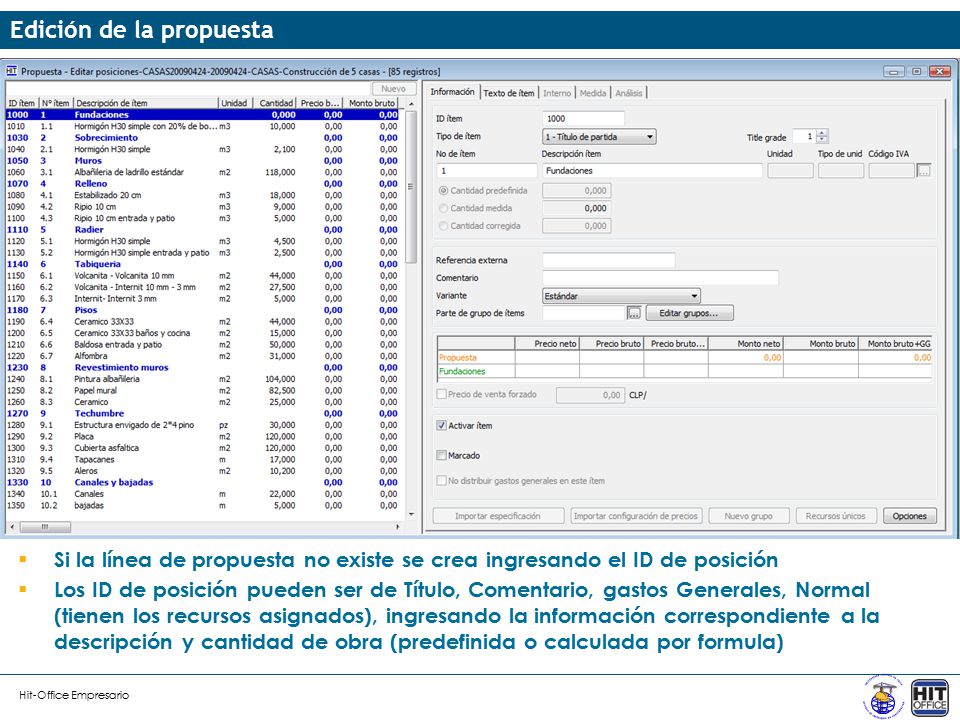Viewport: 960px width, 720px height.
Task: Select the row 1070 Relleno
Action: click(202, 184)
